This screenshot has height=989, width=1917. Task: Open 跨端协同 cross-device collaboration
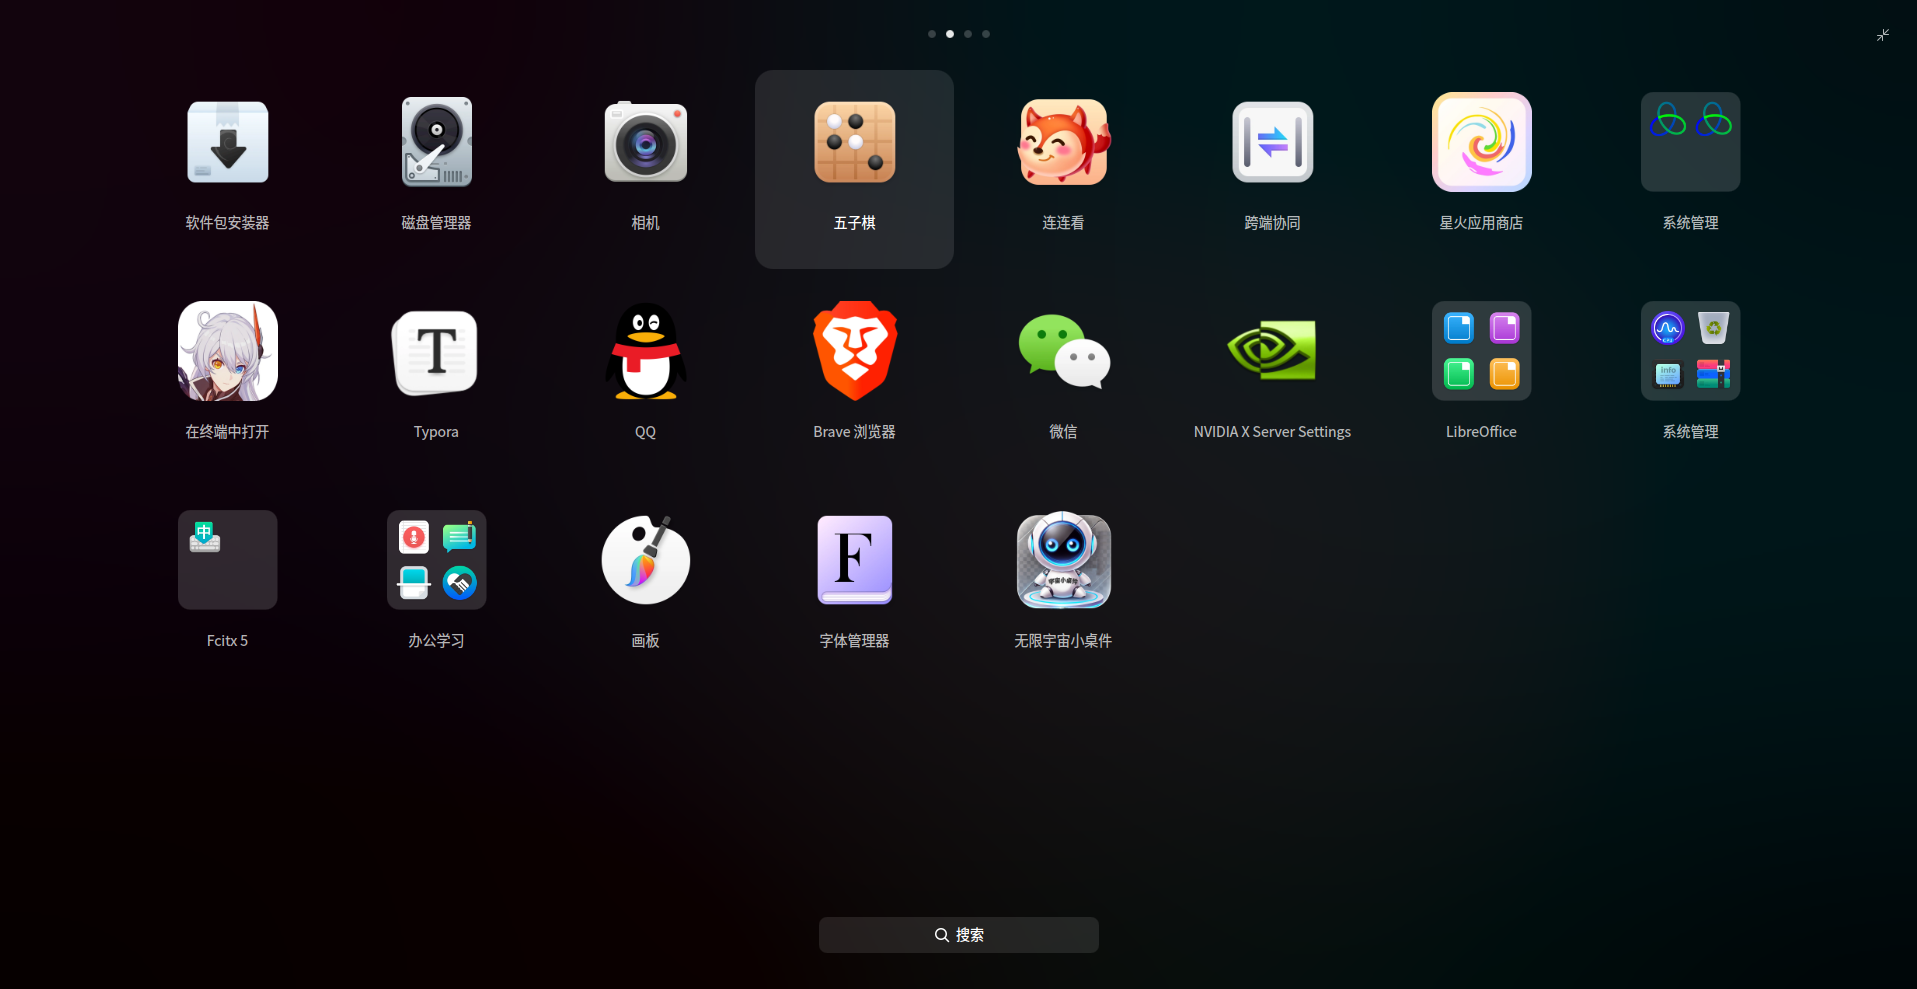pos(1273,142)
